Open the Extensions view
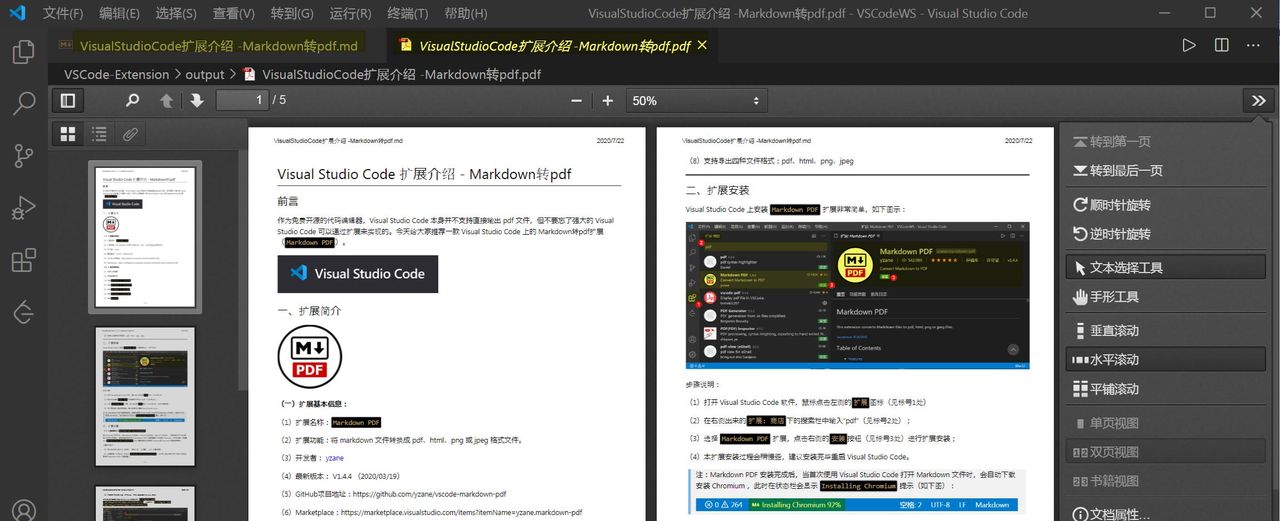The image size is (1280, 521). pos(23,261)
